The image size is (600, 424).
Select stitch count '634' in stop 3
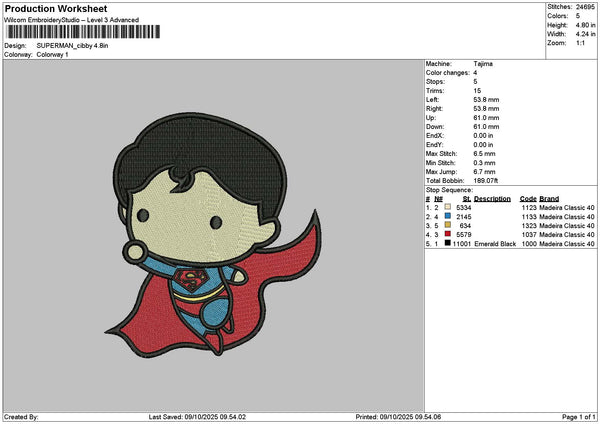(x=466, y=226)
